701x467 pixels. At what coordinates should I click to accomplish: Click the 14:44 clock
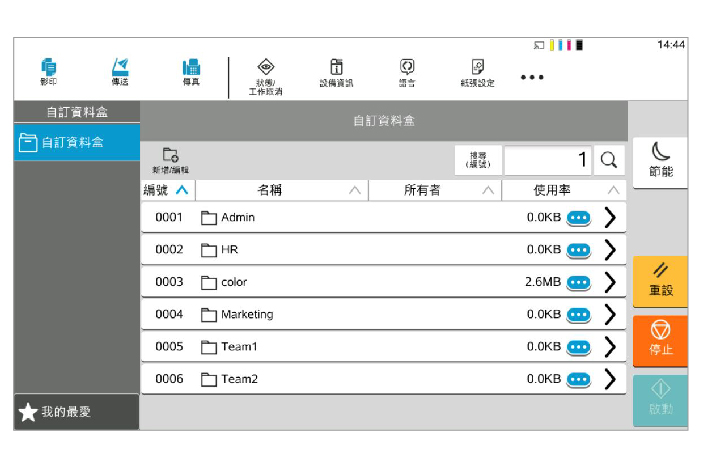(671, 45)
